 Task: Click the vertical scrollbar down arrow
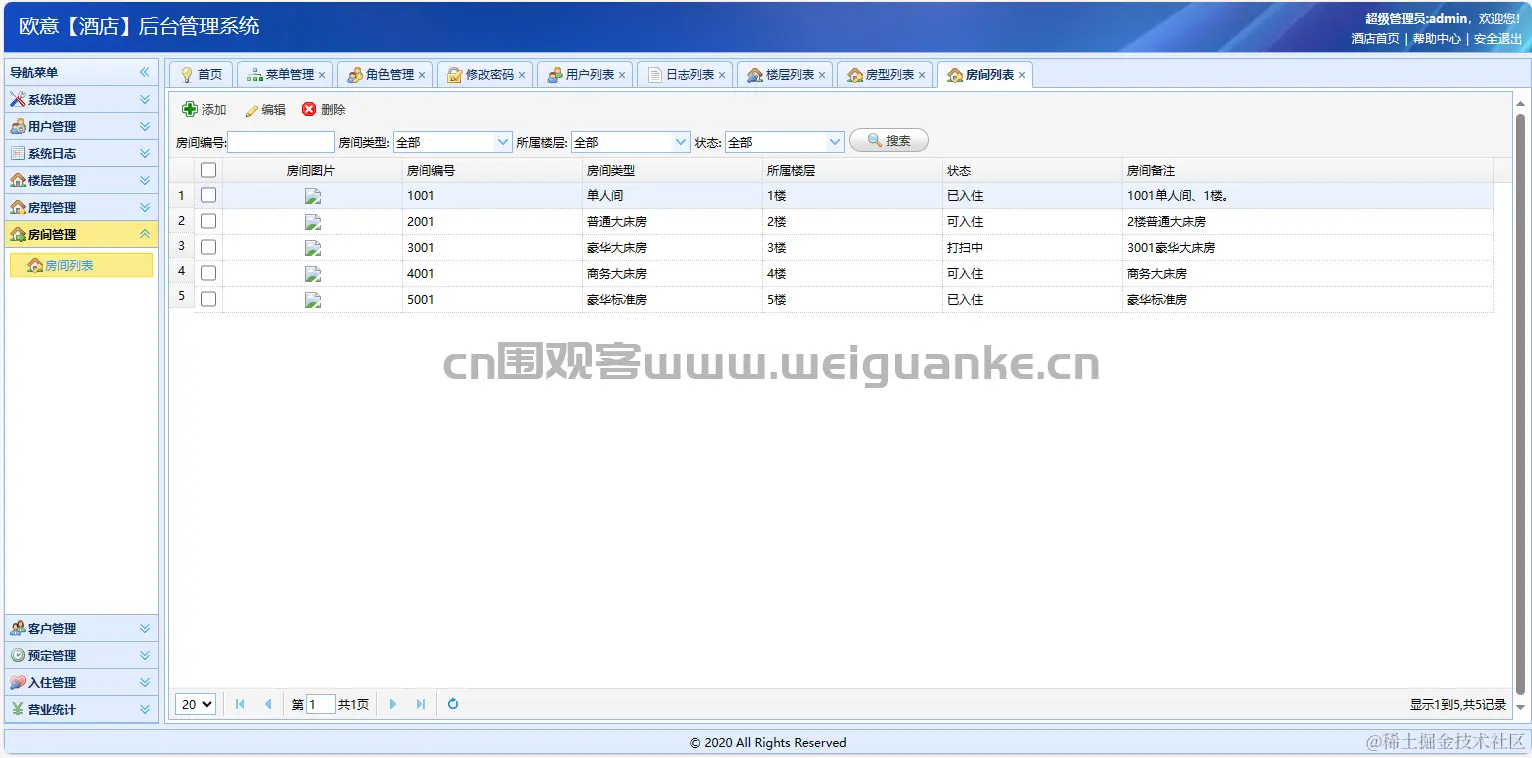pyautogui.click(x=1520, y=707)
